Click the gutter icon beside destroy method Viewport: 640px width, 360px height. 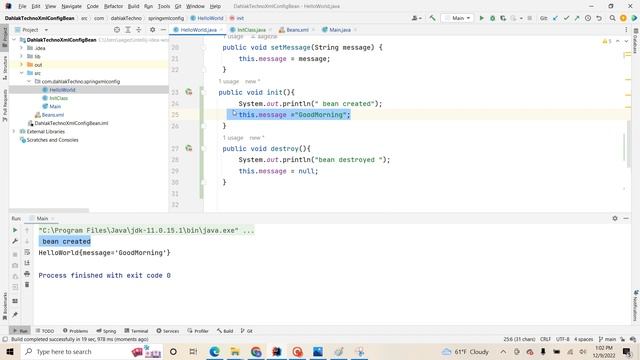[x=189, y=149]
